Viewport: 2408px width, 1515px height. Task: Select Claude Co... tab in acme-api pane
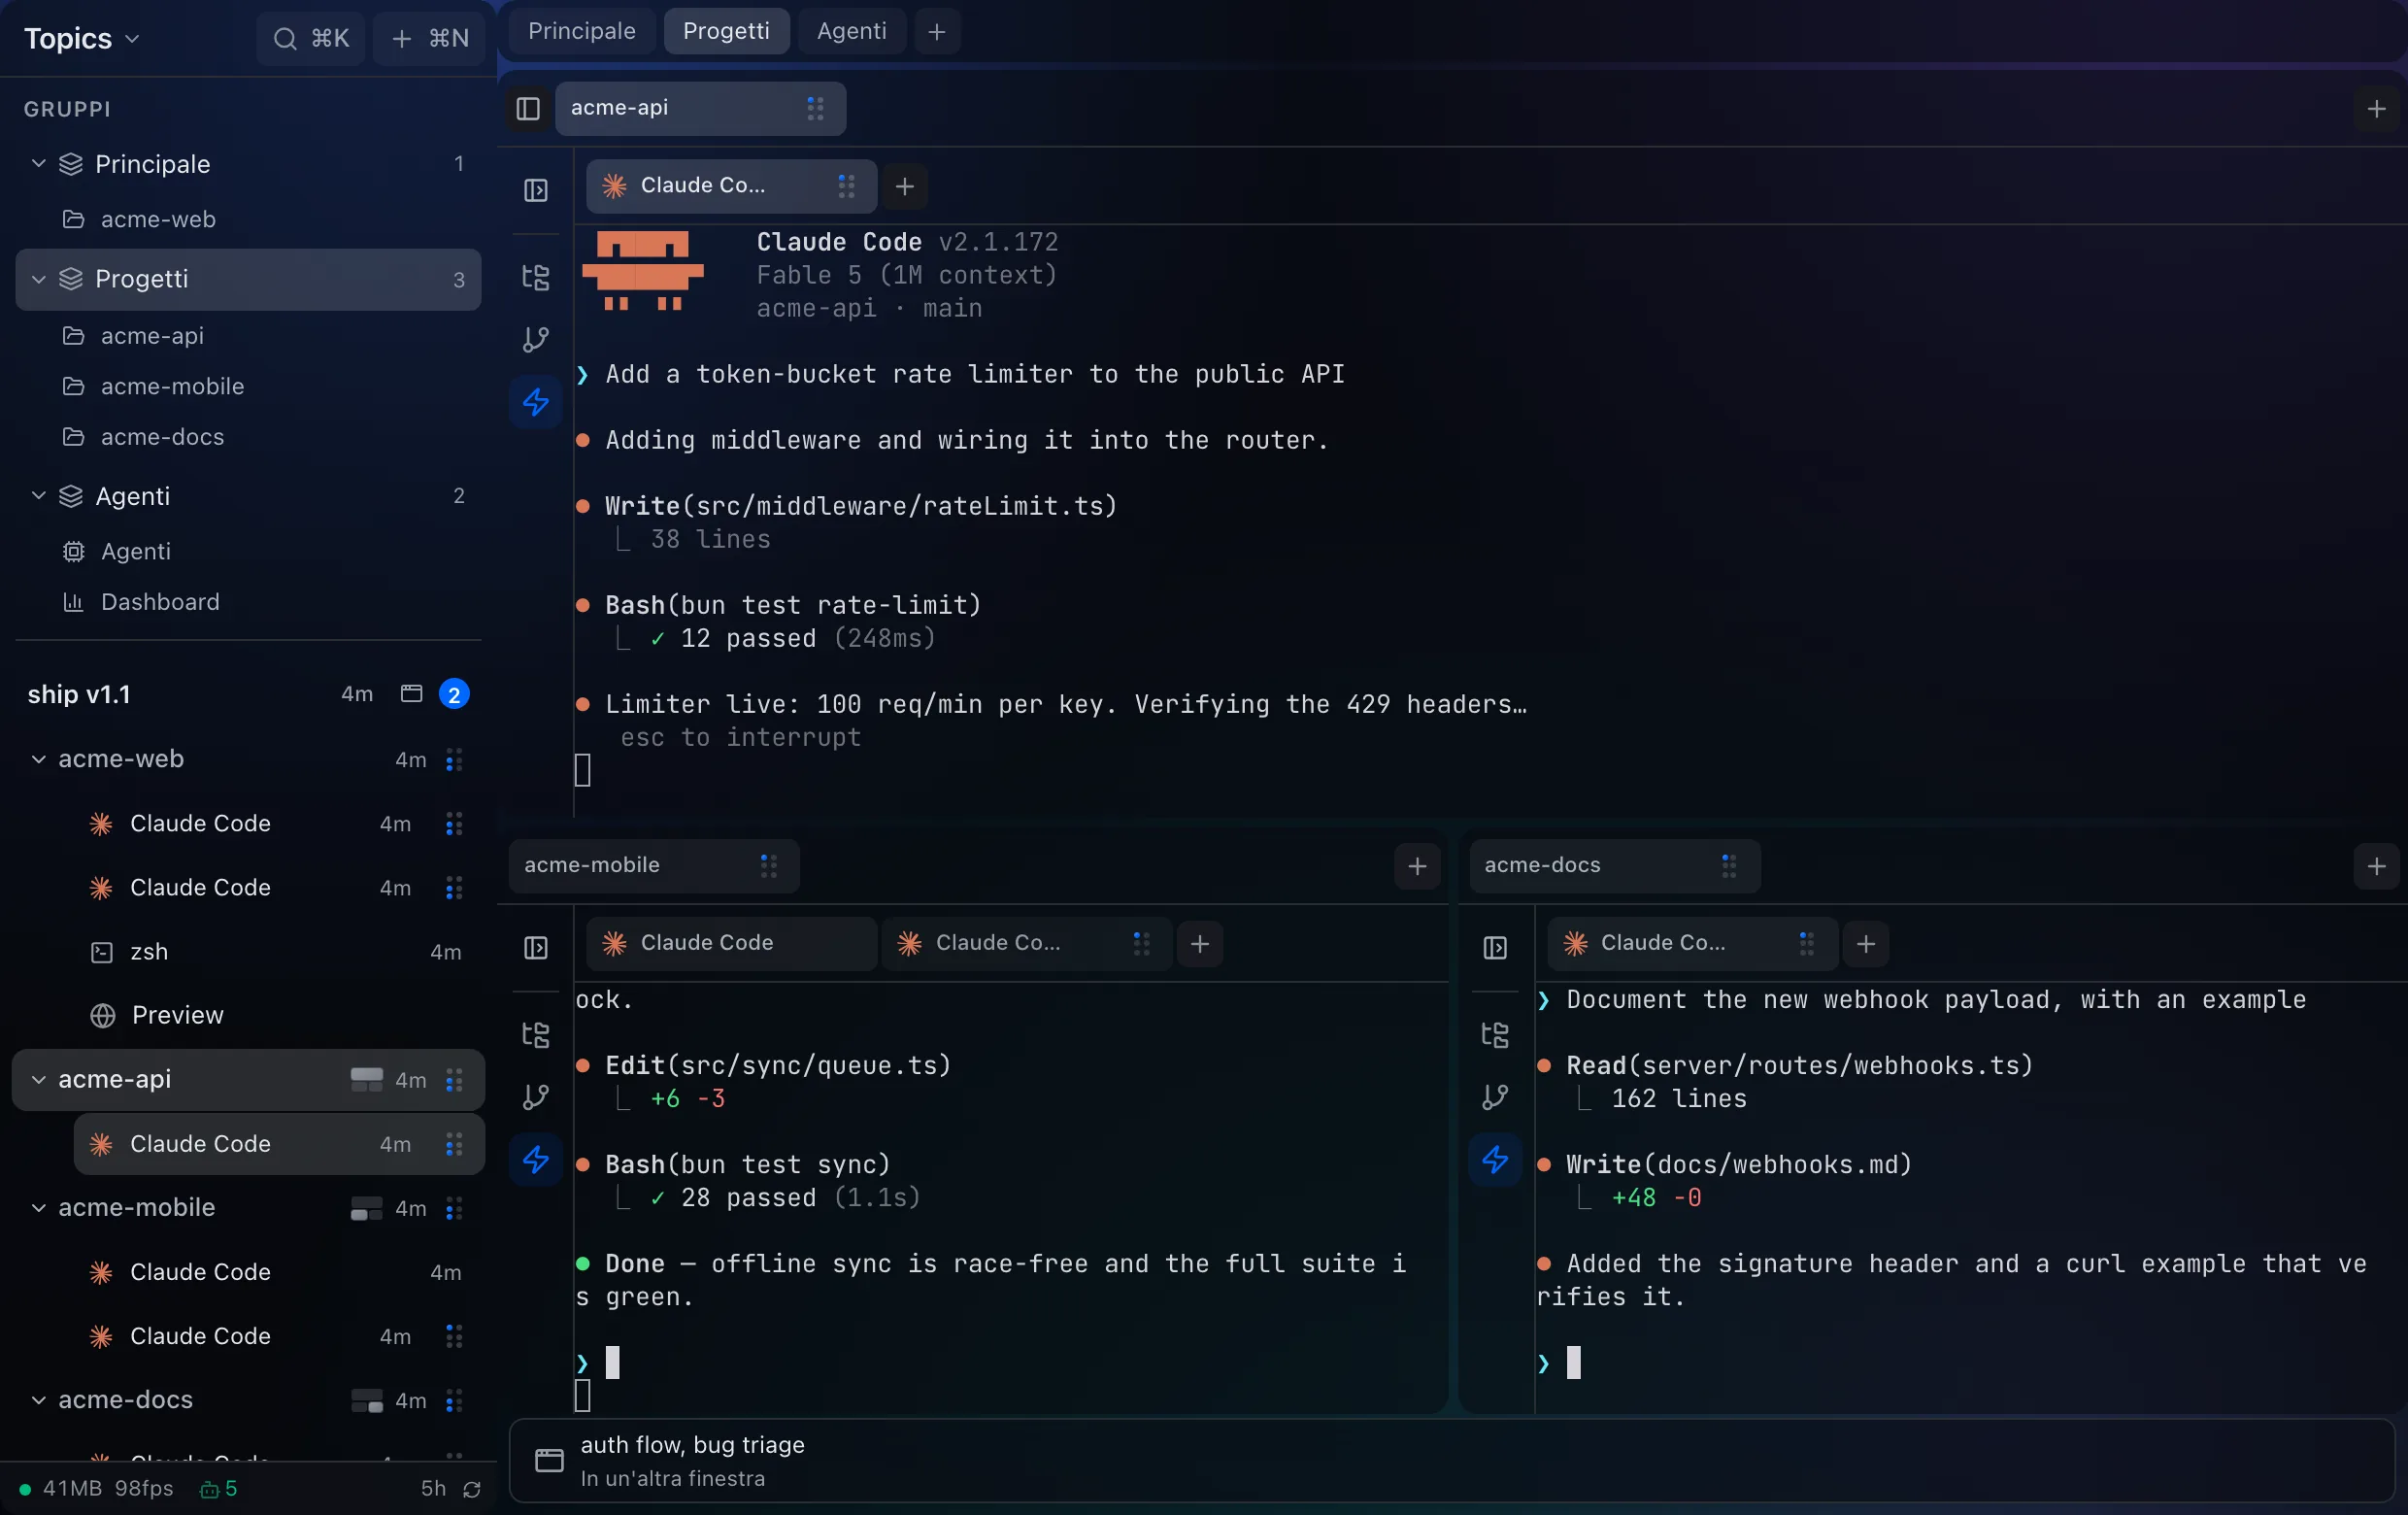731,186
